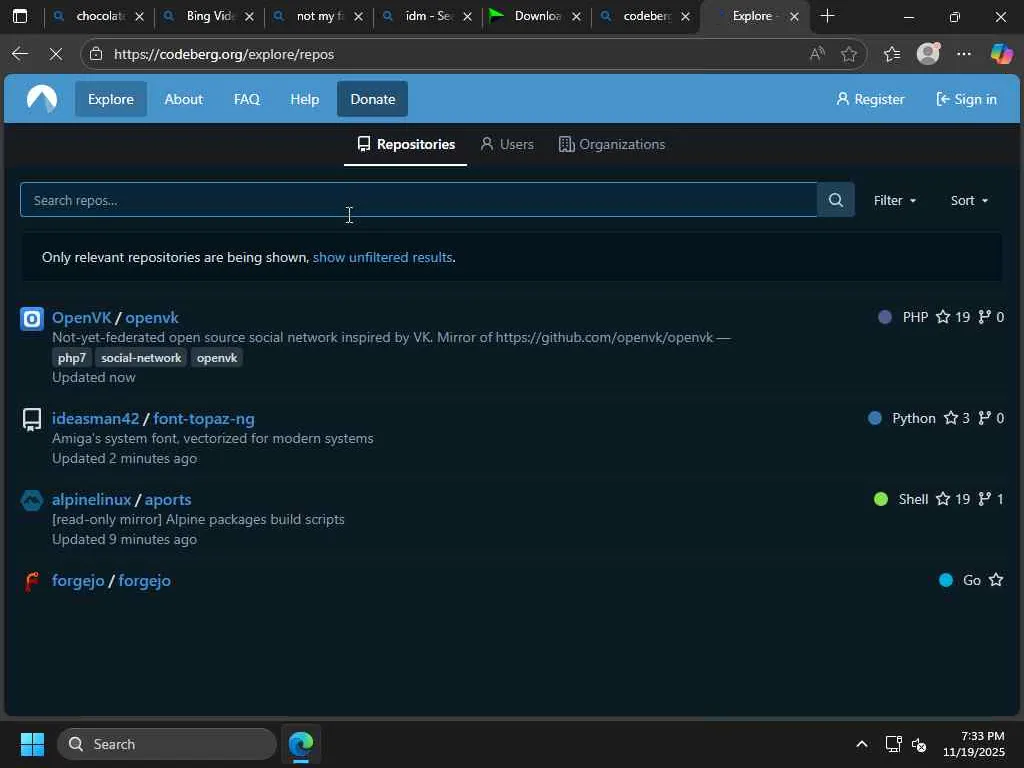Click the openvk topic tag
Screen dimensions: 1024x768
pyautogui.click(x=217, y=358)
